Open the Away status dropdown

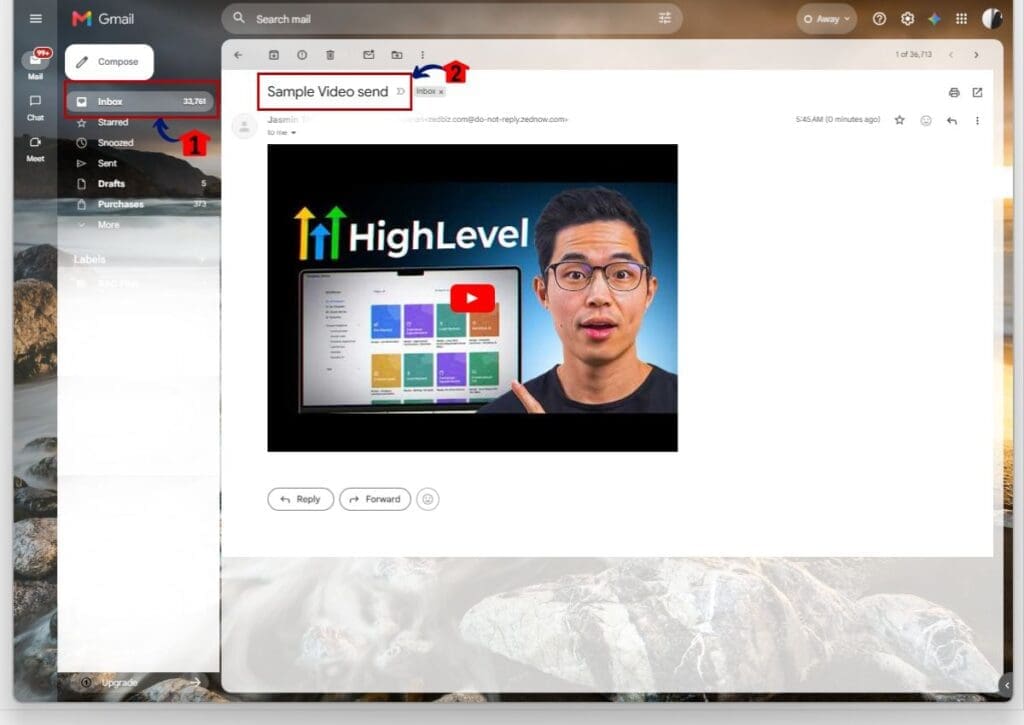[827, 19]
